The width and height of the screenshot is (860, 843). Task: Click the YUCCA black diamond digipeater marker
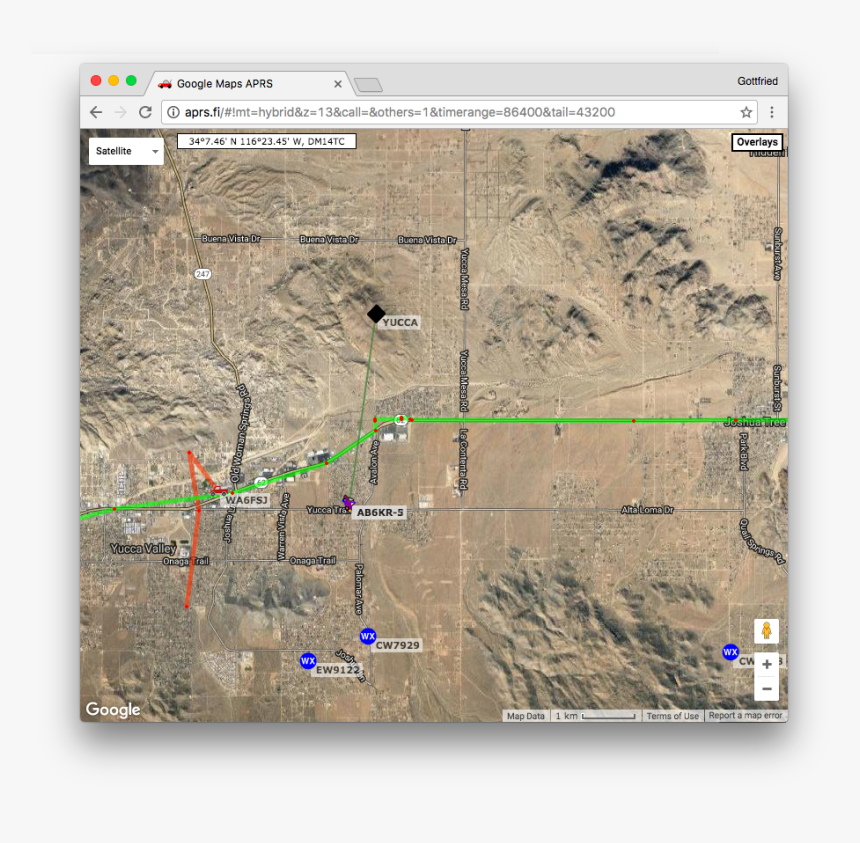point(376,314)
